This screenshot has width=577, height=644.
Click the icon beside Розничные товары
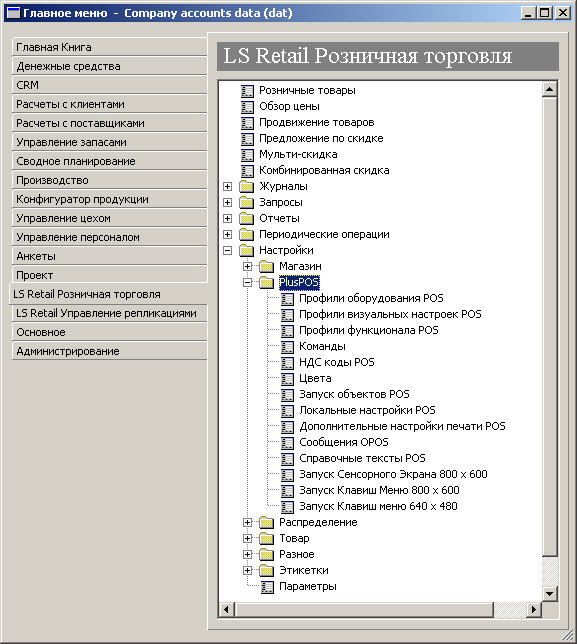[247, 90]
